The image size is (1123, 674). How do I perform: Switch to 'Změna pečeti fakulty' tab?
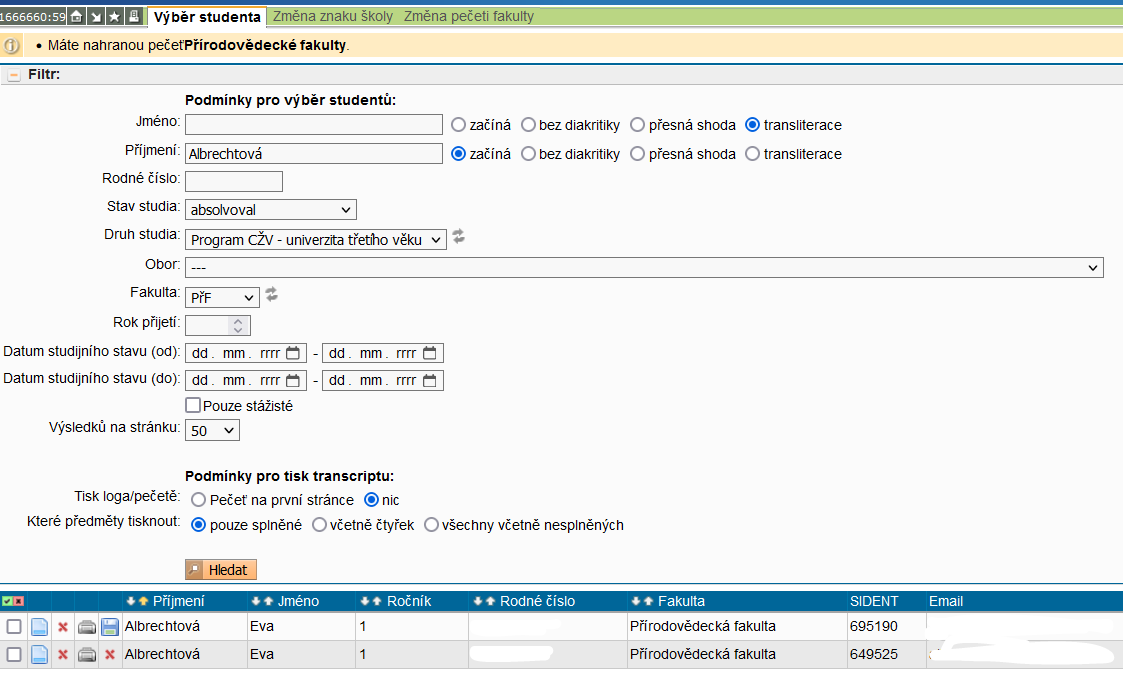tap(469, 16)
